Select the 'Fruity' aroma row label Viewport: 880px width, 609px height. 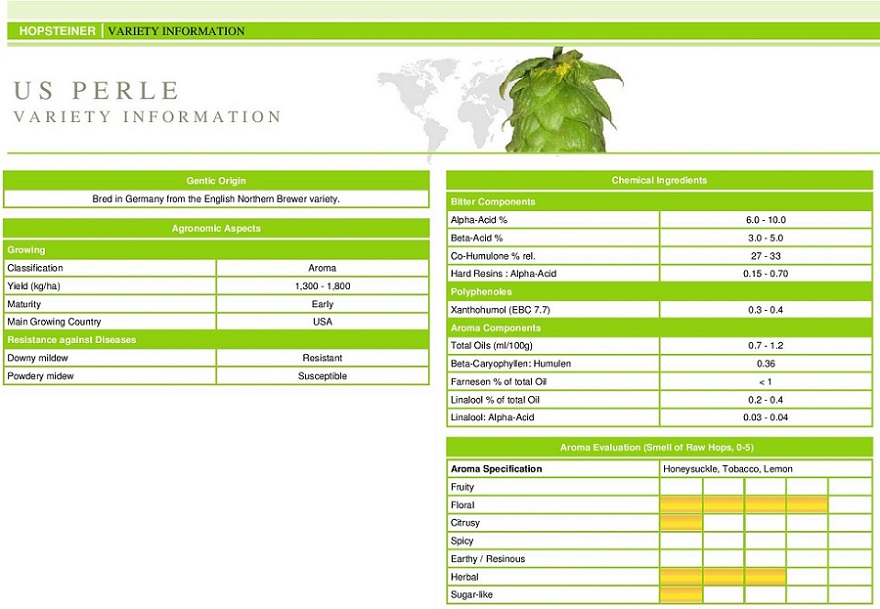click(x=462, y=487)
